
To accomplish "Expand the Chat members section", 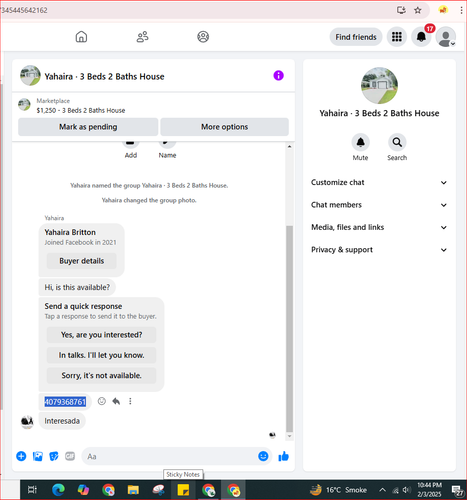I will point(379,205).
